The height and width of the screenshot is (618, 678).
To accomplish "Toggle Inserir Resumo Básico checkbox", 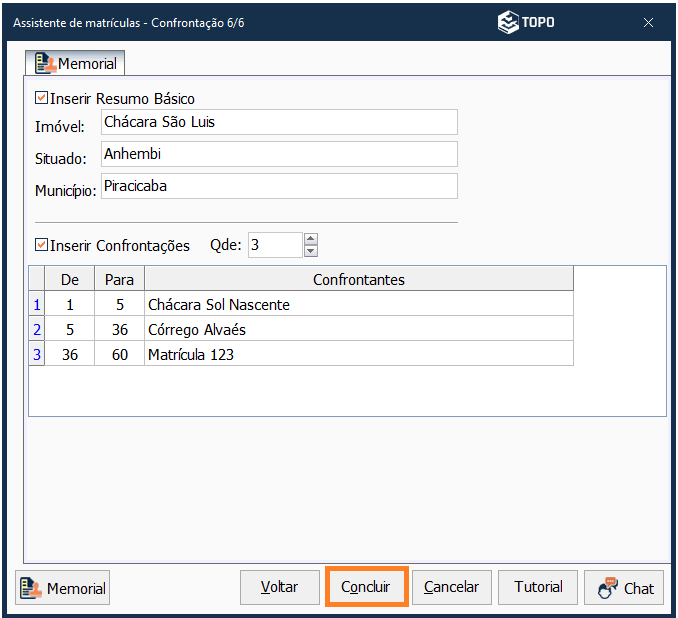I will click(41, 99).
